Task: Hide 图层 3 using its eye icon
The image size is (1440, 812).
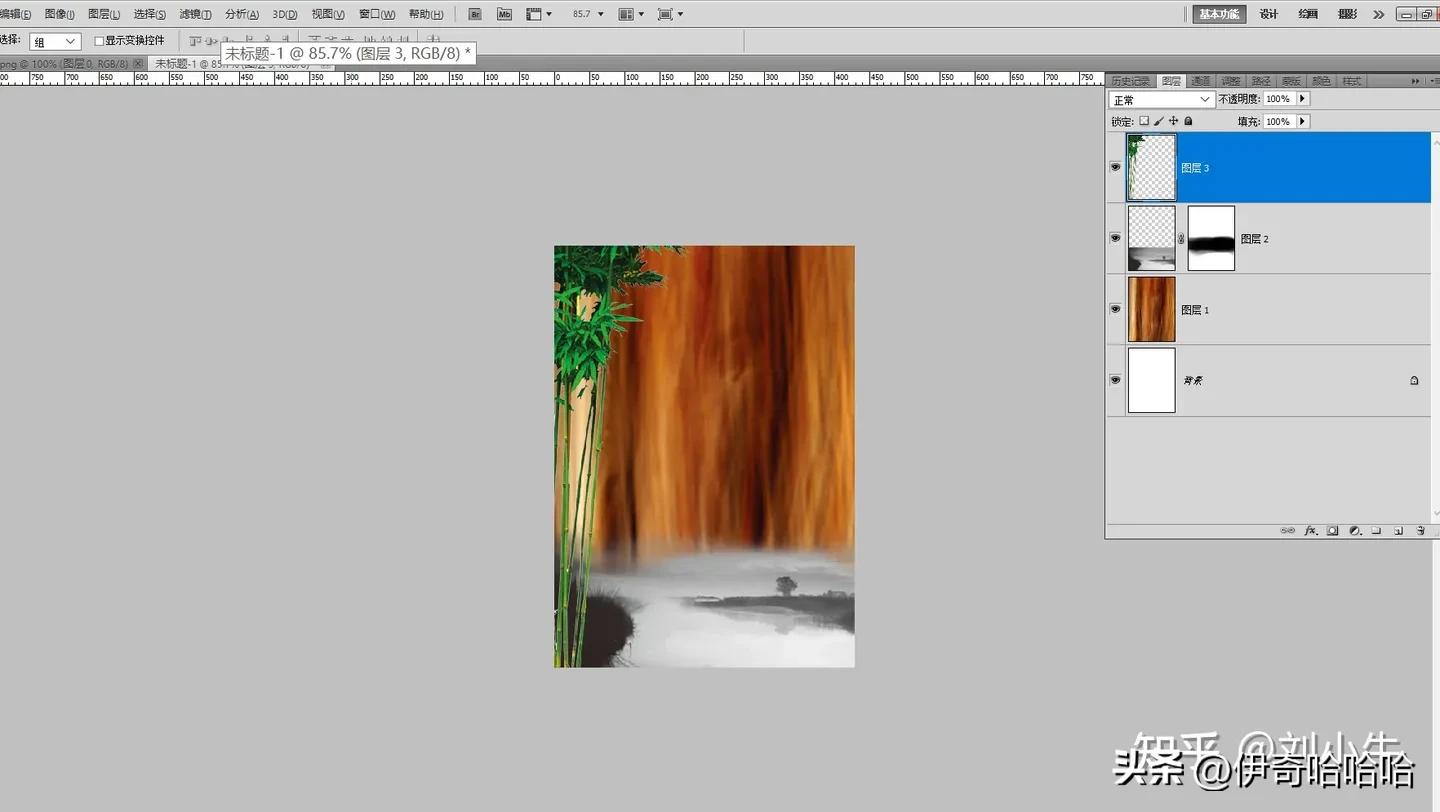Action: pos(1115,167)
